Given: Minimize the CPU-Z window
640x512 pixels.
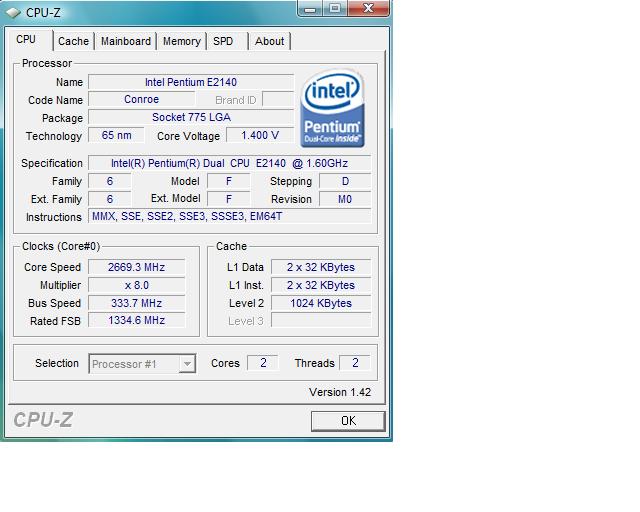Looking at the screenshot, I should coord(310,8).
